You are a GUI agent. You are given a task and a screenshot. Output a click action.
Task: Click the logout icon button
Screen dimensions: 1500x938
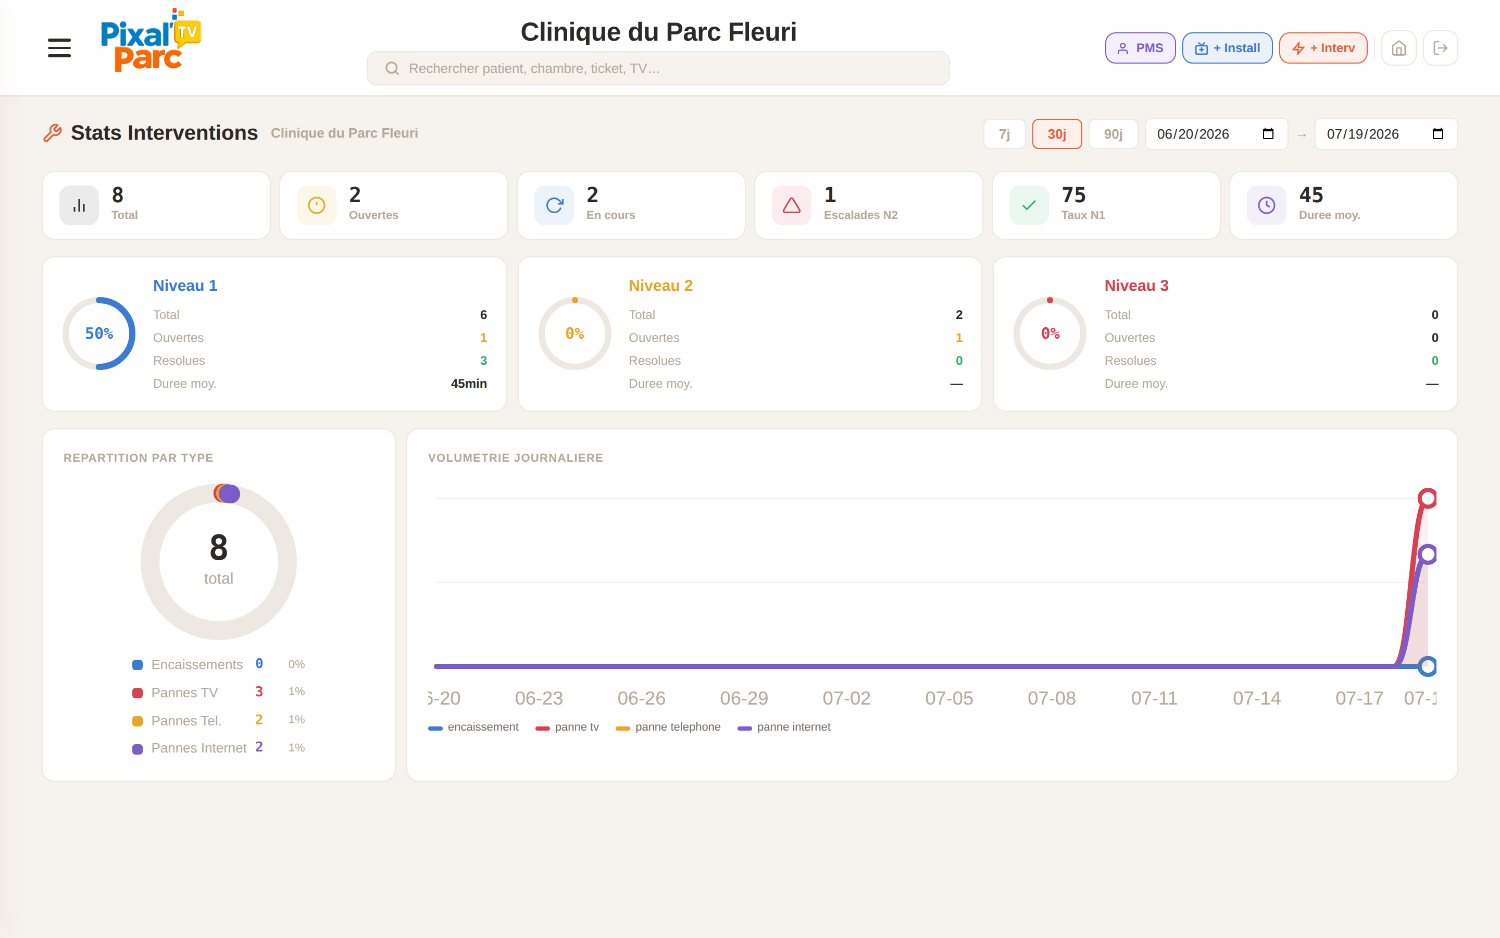1440,48
